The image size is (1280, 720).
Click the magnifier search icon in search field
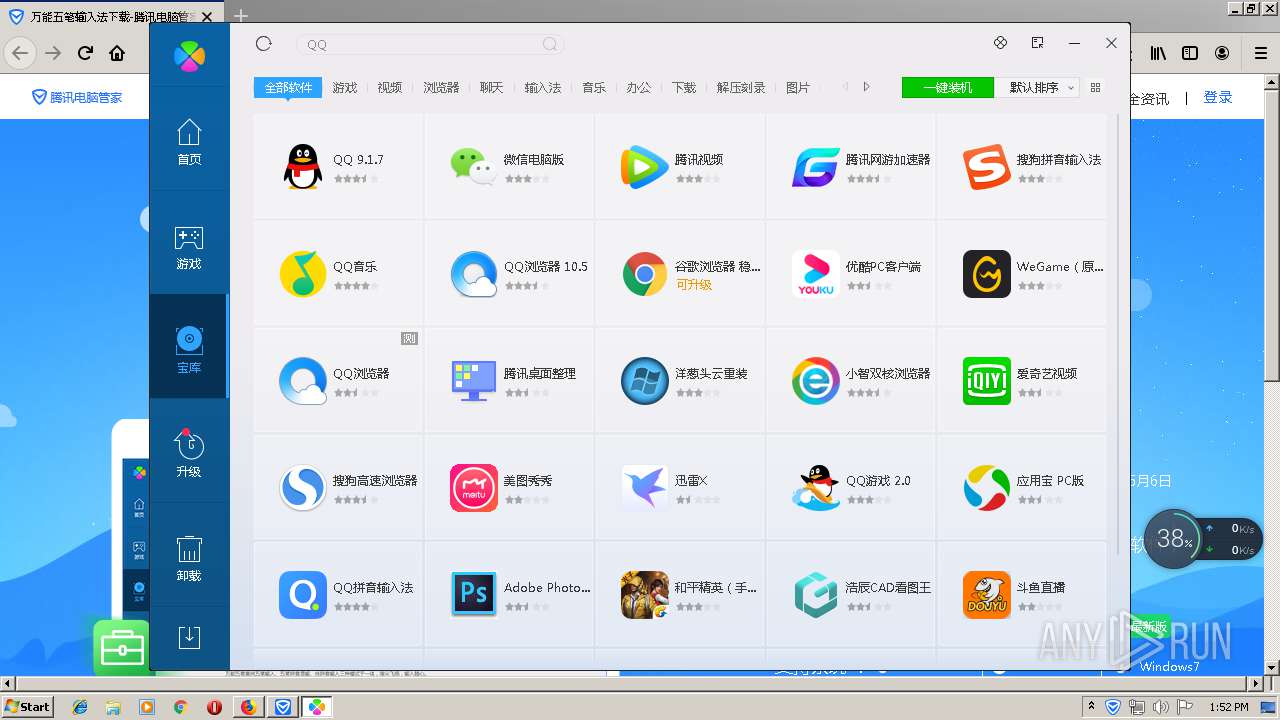pyautogui.click(x=550, y=44)
